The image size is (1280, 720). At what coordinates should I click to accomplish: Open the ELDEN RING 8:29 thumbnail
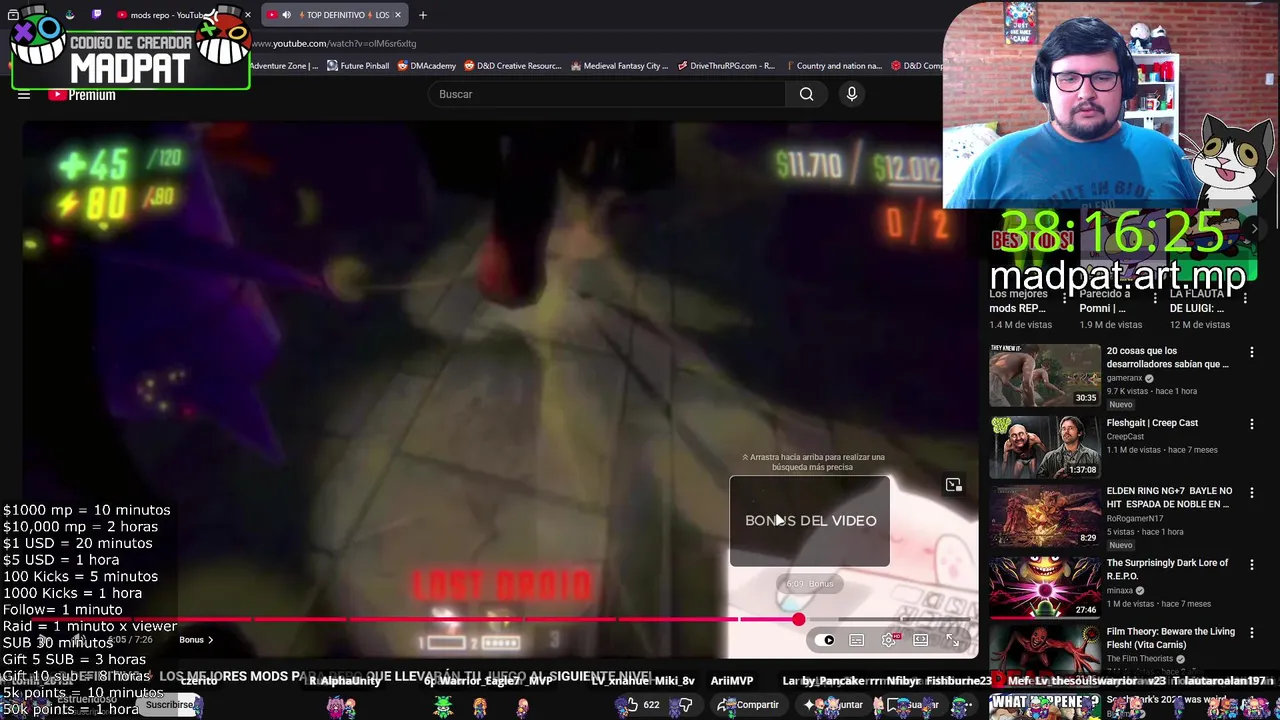tap(1044, 516)
